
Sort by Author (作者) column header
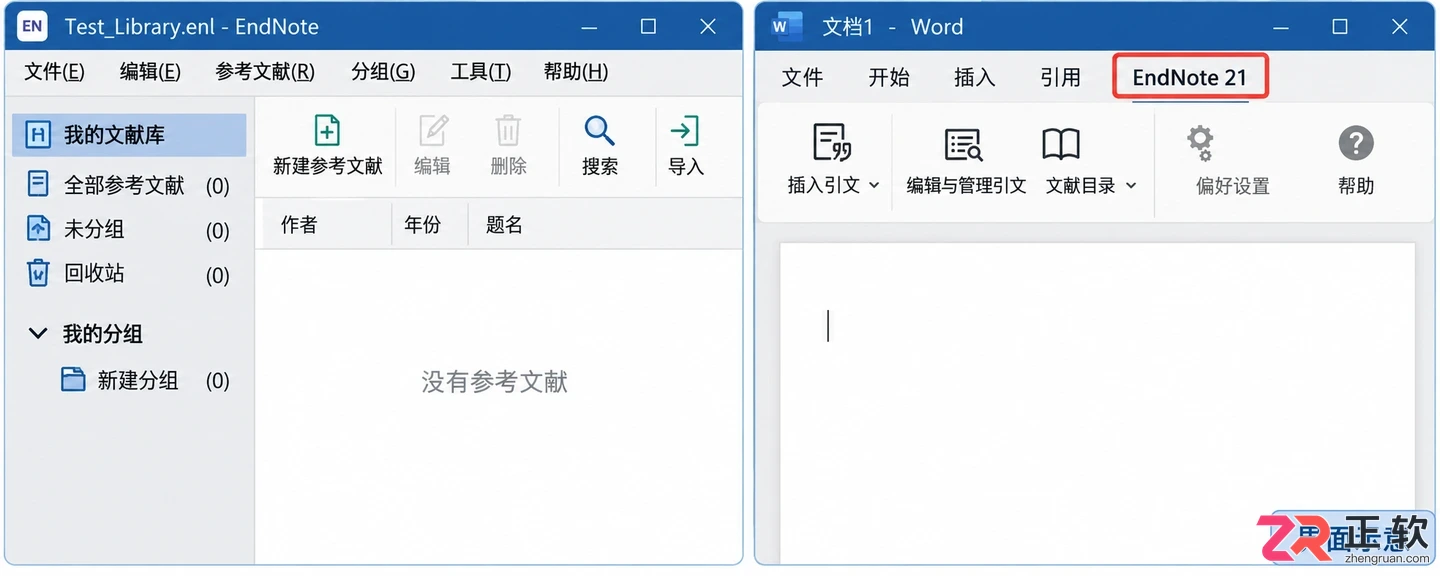coord(298,225)
